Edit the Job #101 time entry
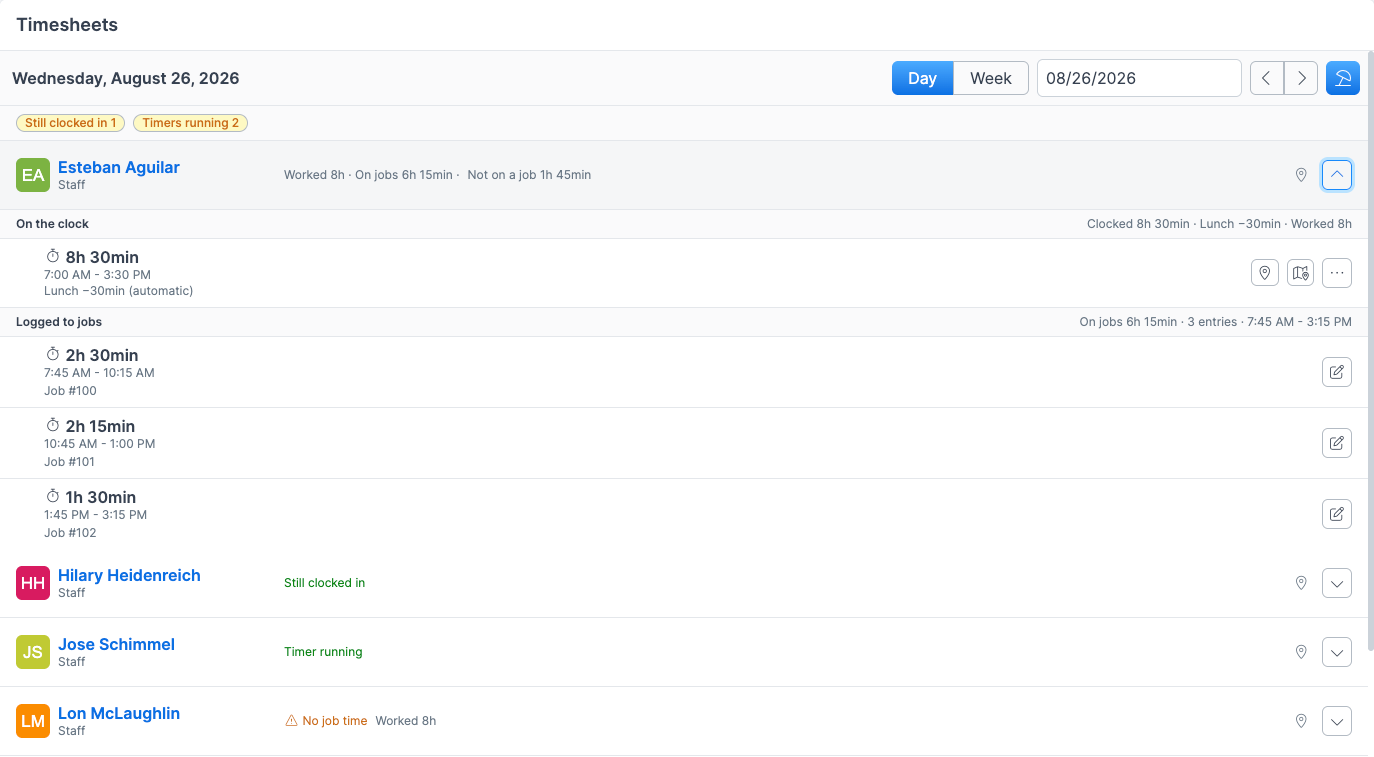The height and width of the screenshot is (757, 1374). (1337, 443)
